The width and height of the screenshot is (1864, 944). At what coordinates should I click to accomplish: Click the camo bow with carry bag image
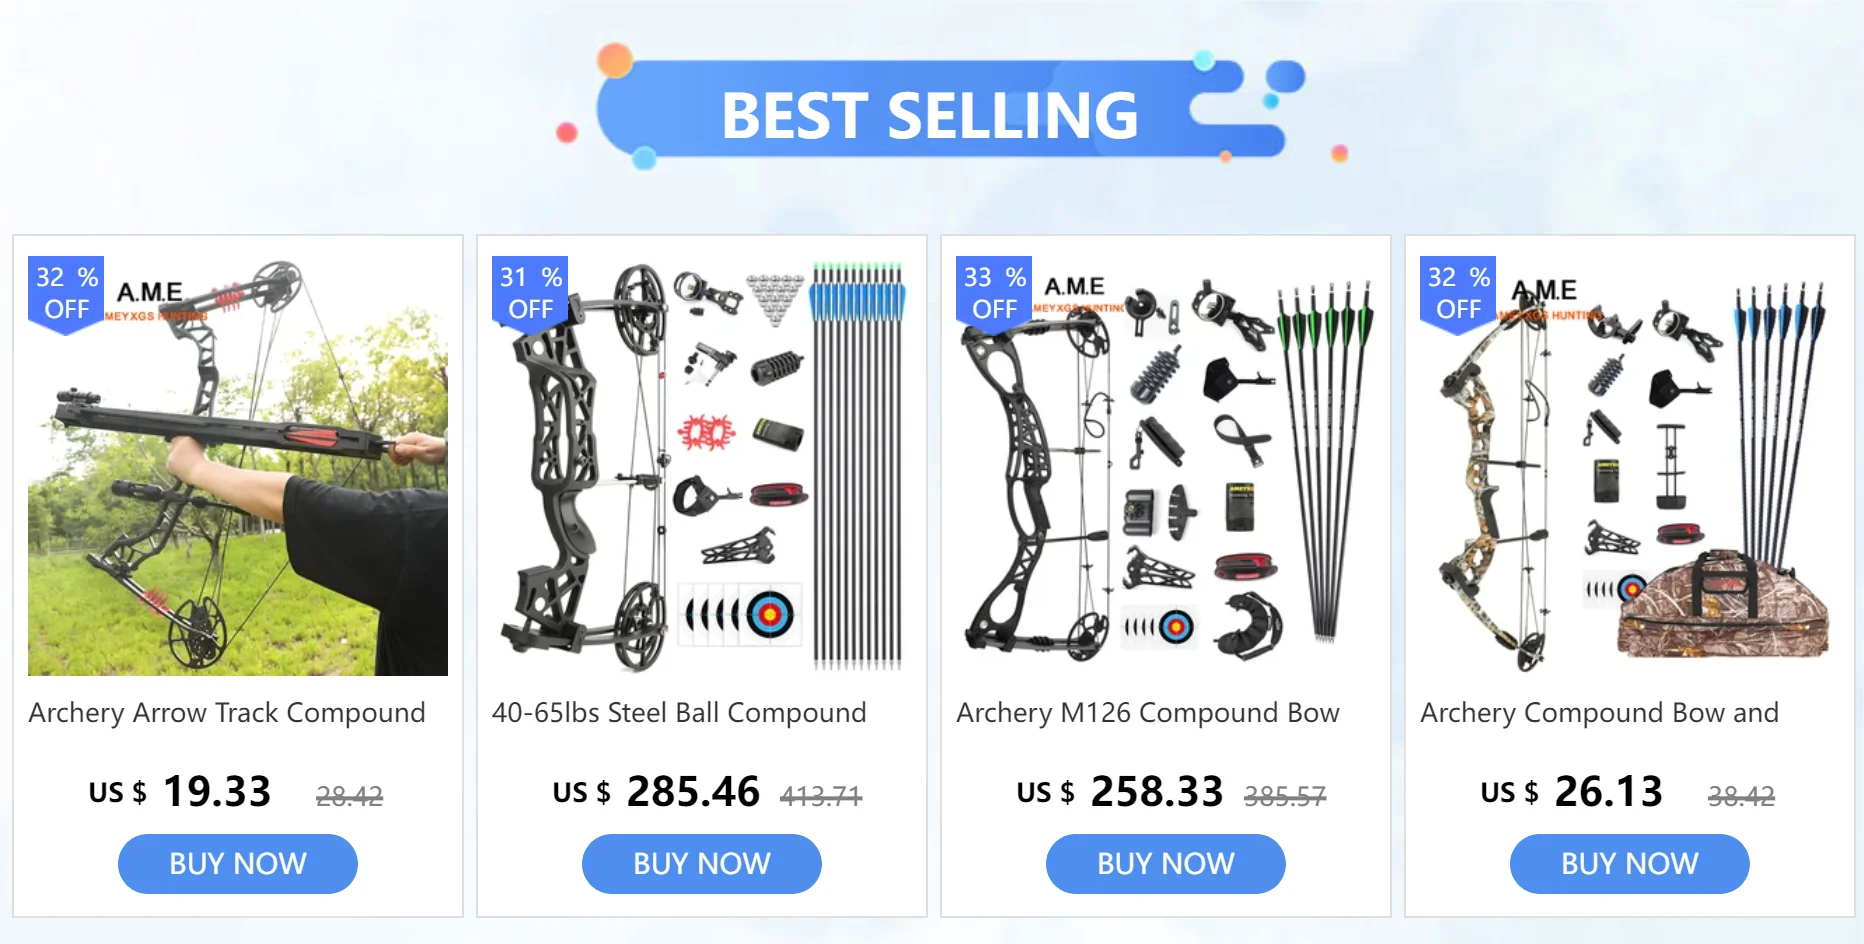[1630, 466]
